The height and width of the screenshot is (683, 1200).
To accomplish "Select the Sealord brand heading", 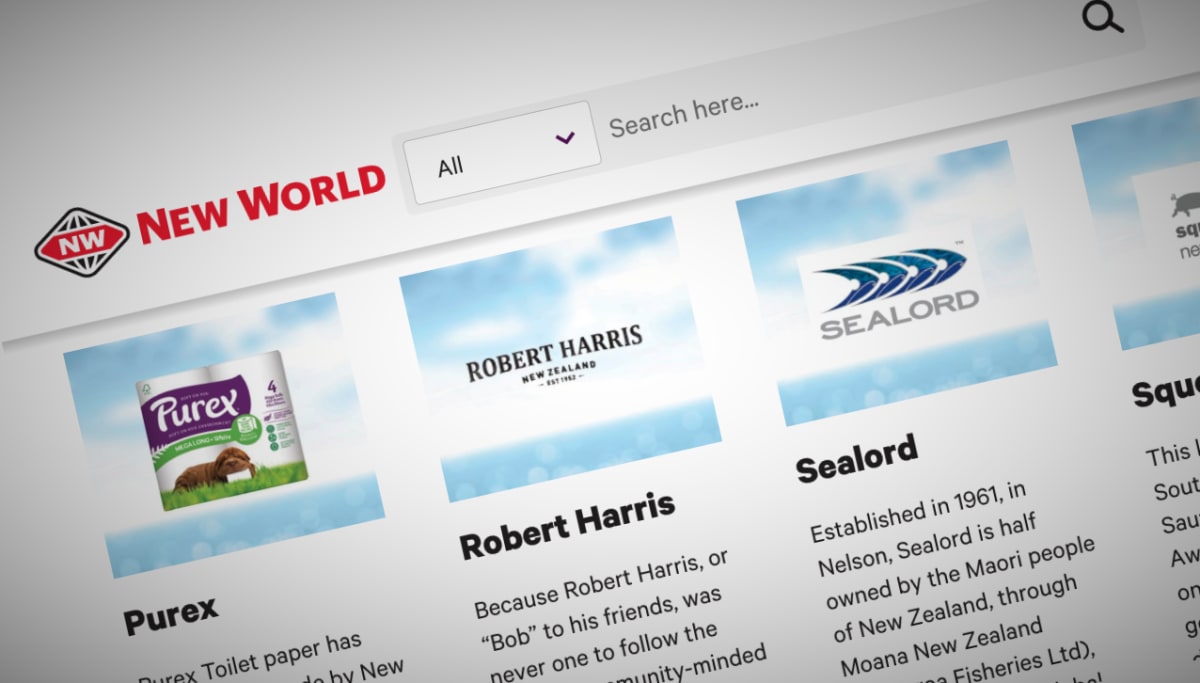I will pyautogui.click(x=857, y=458).
